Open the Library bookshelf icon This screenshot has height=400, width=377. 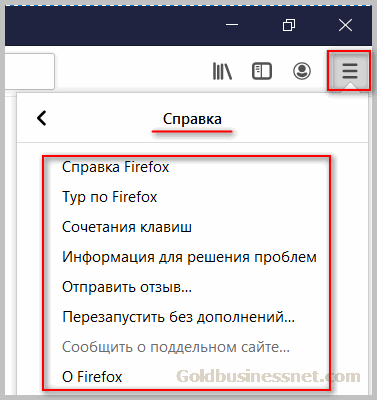[222, 71]
